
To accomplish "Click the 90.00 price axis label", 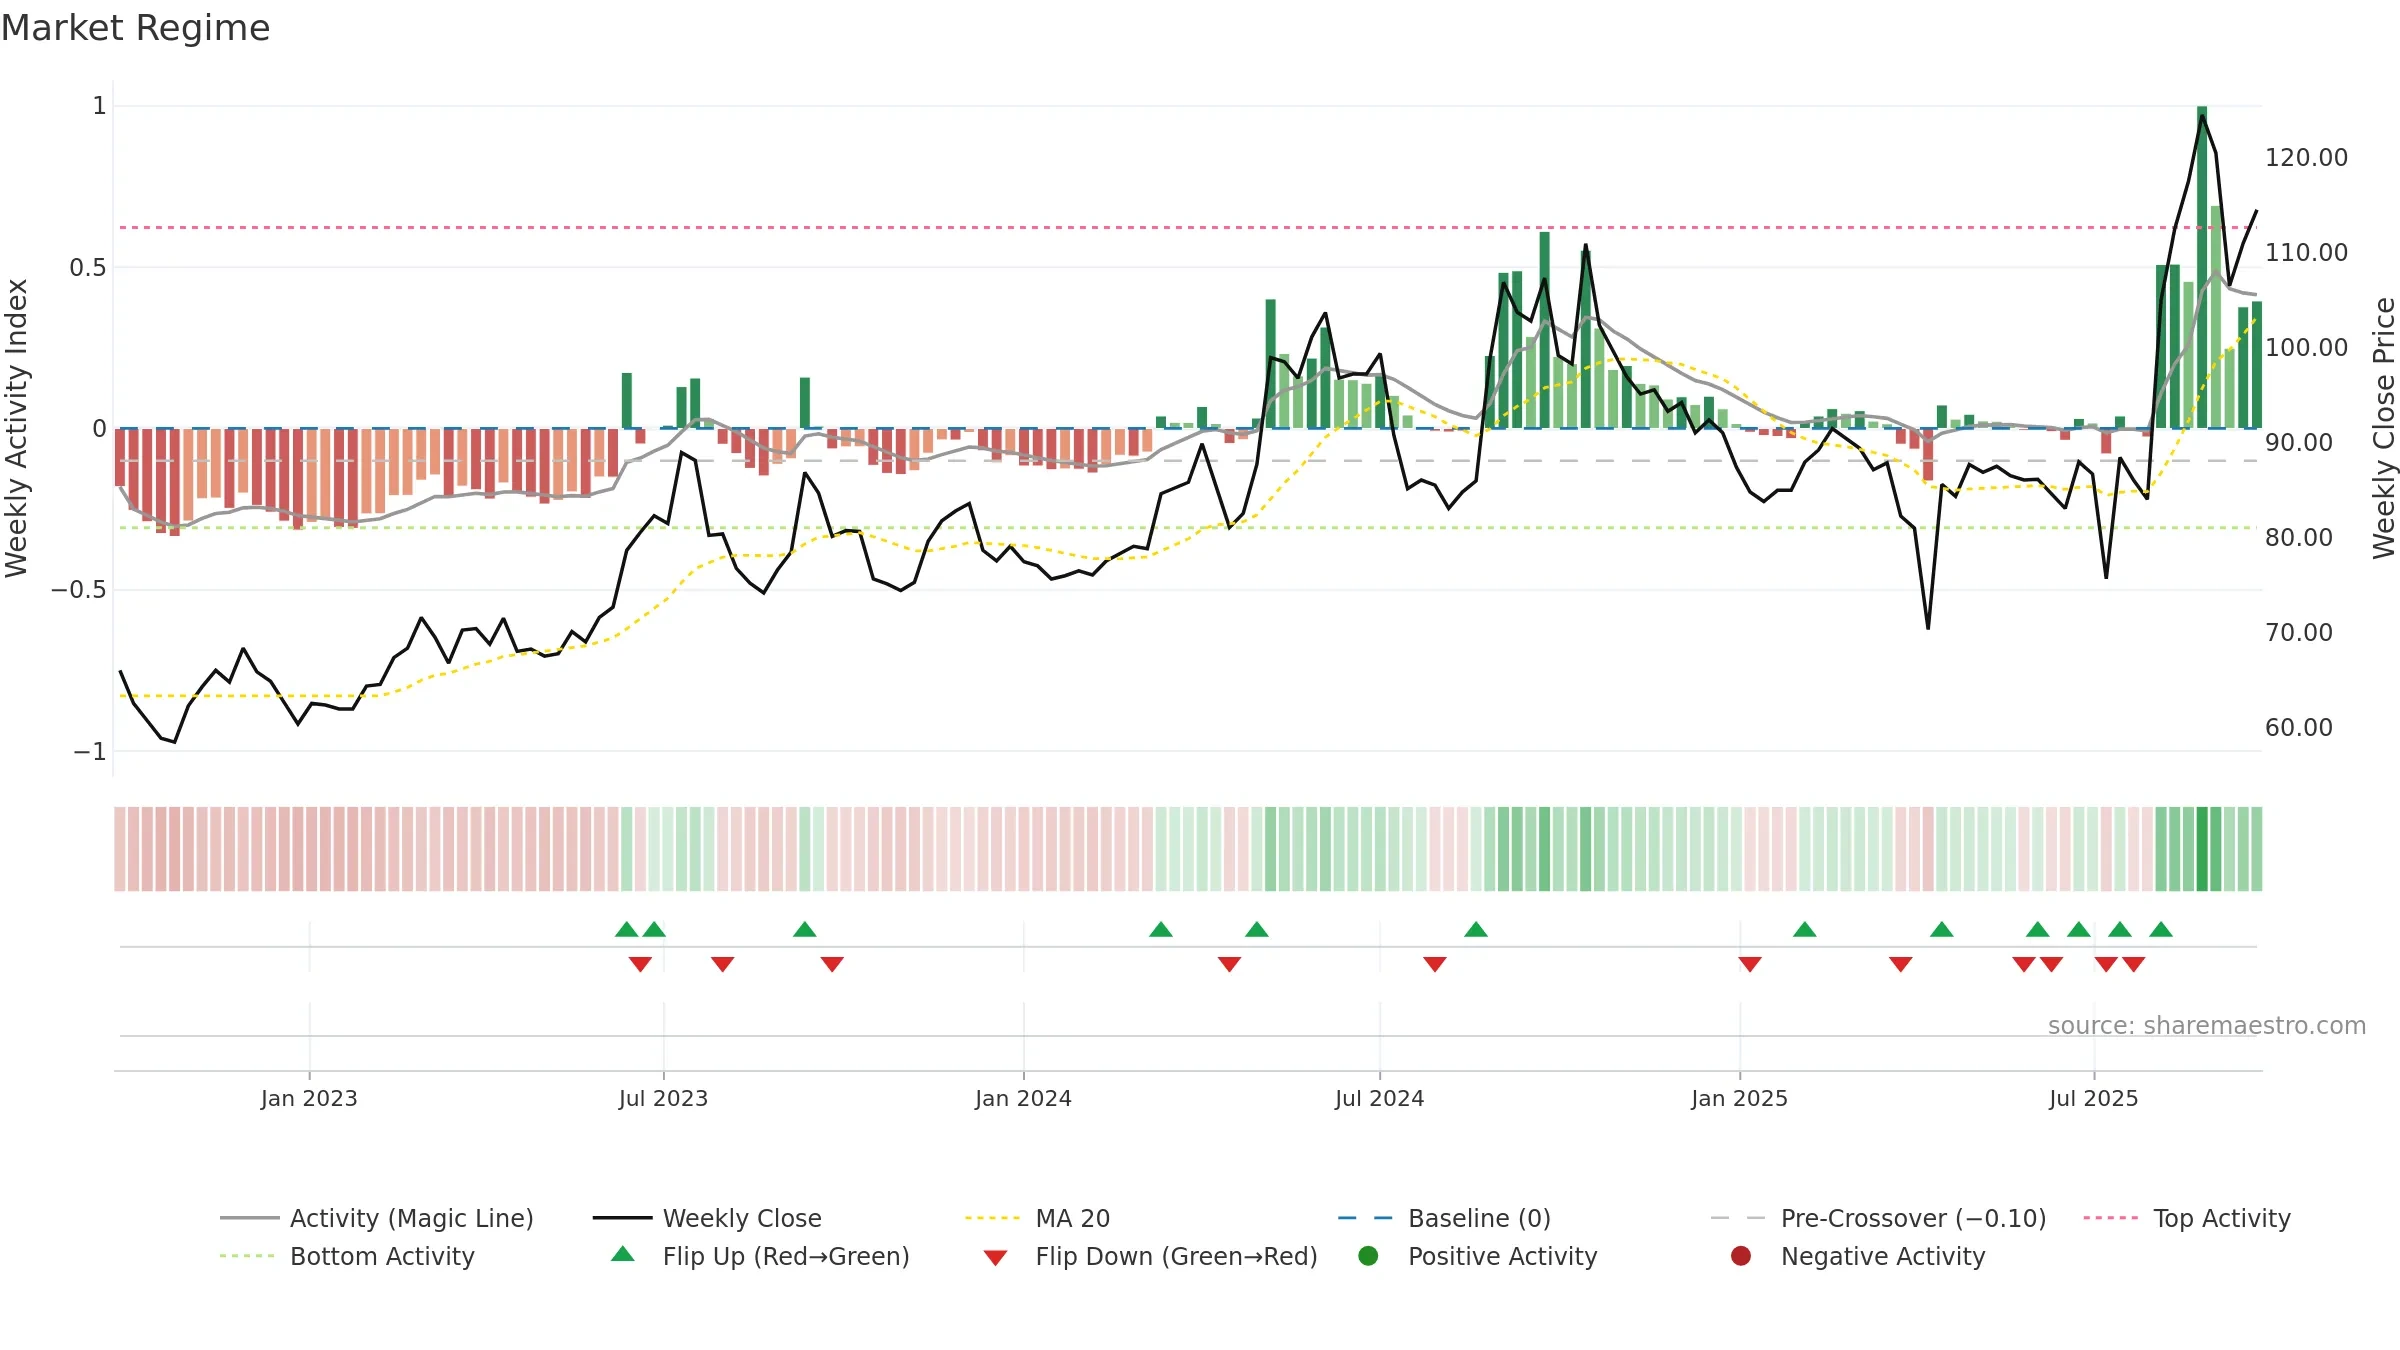I will tap(2299, 443).
